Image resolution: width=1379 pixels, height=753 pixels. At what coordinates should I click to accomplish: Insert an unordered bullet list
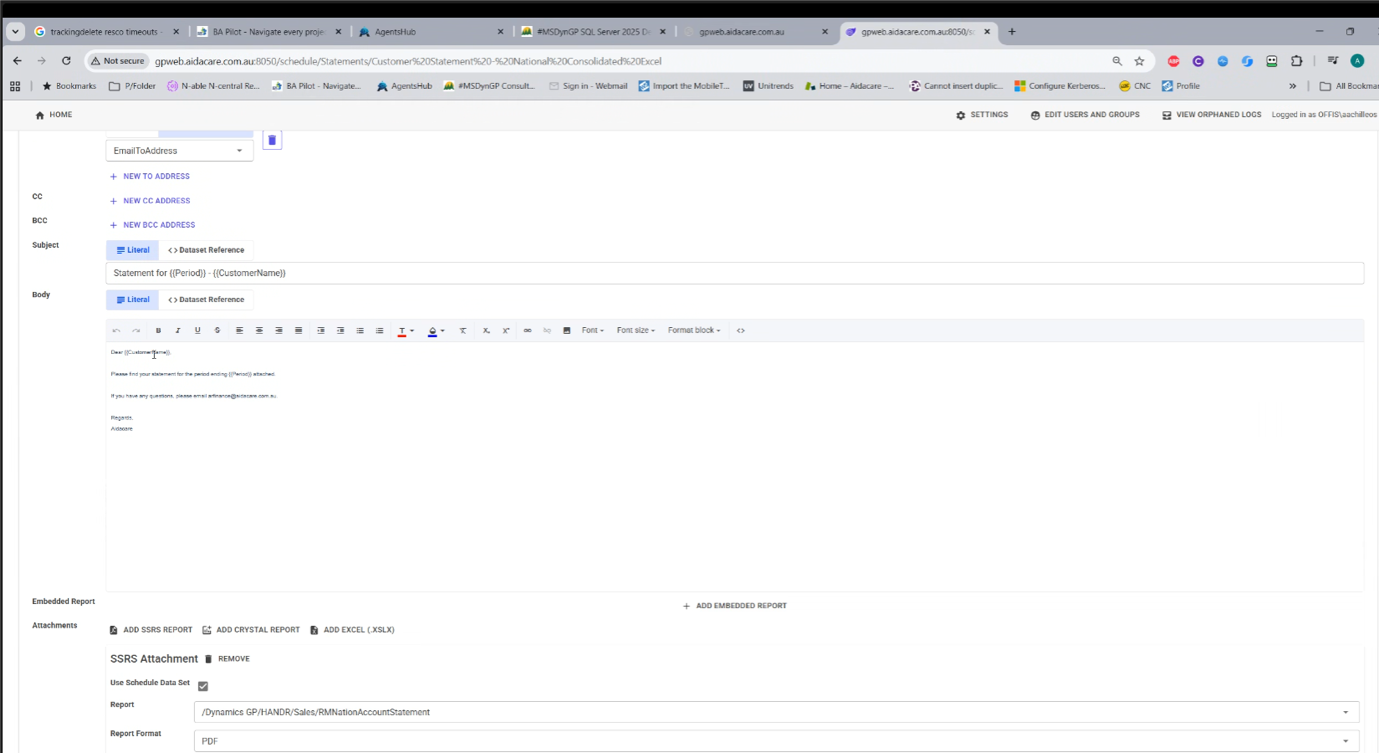[360, 330]
